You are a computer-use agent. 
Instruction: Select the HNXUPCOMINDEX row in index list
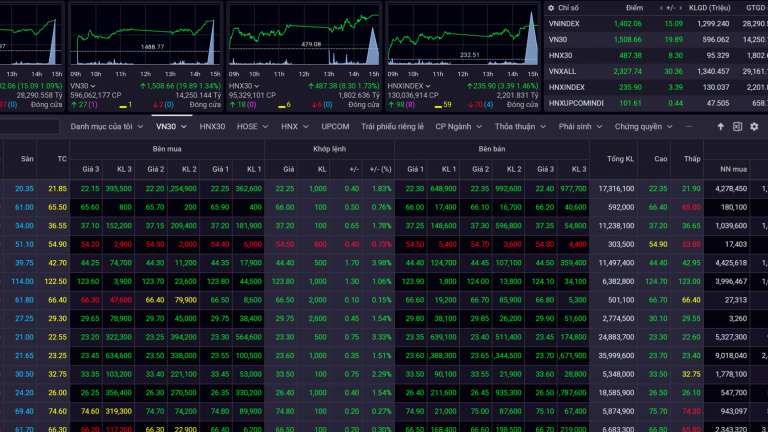point(656,103)
